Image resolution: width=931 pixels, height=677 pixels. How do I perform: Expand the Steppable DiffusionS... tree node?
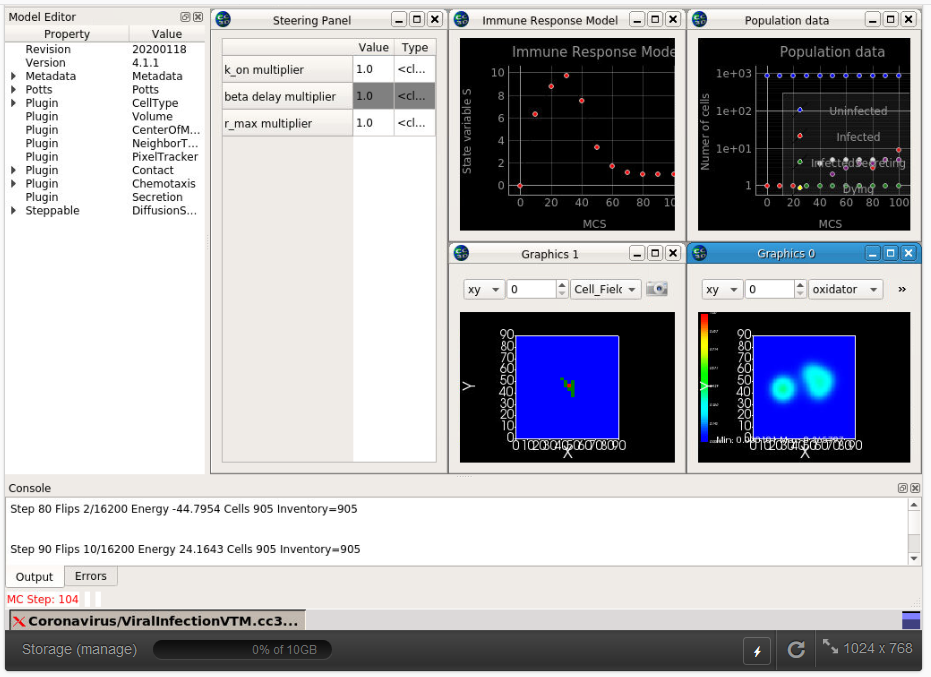point(14,211)
